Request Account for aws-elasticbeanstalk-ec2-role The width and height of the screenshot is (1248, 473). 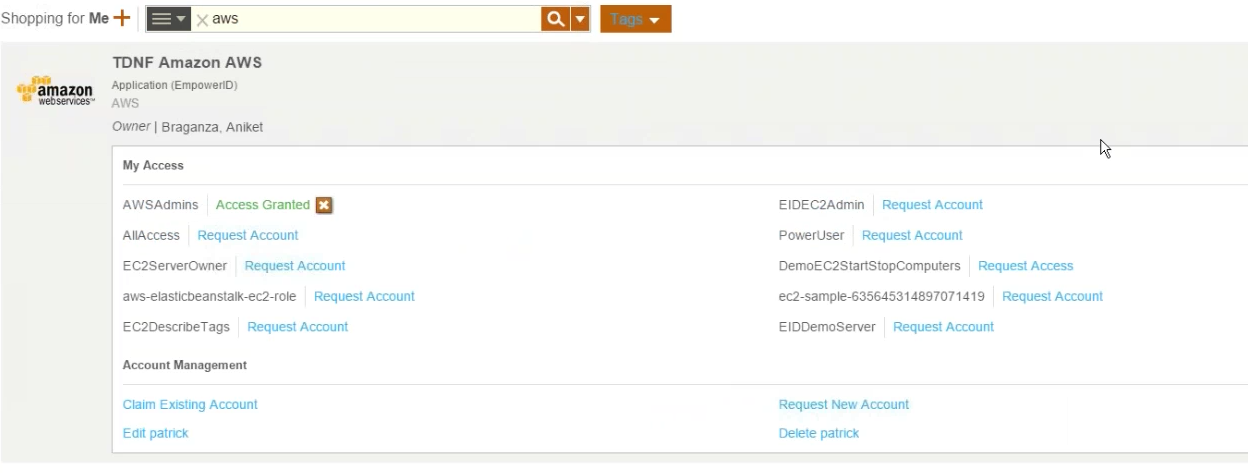click(364, 296)
